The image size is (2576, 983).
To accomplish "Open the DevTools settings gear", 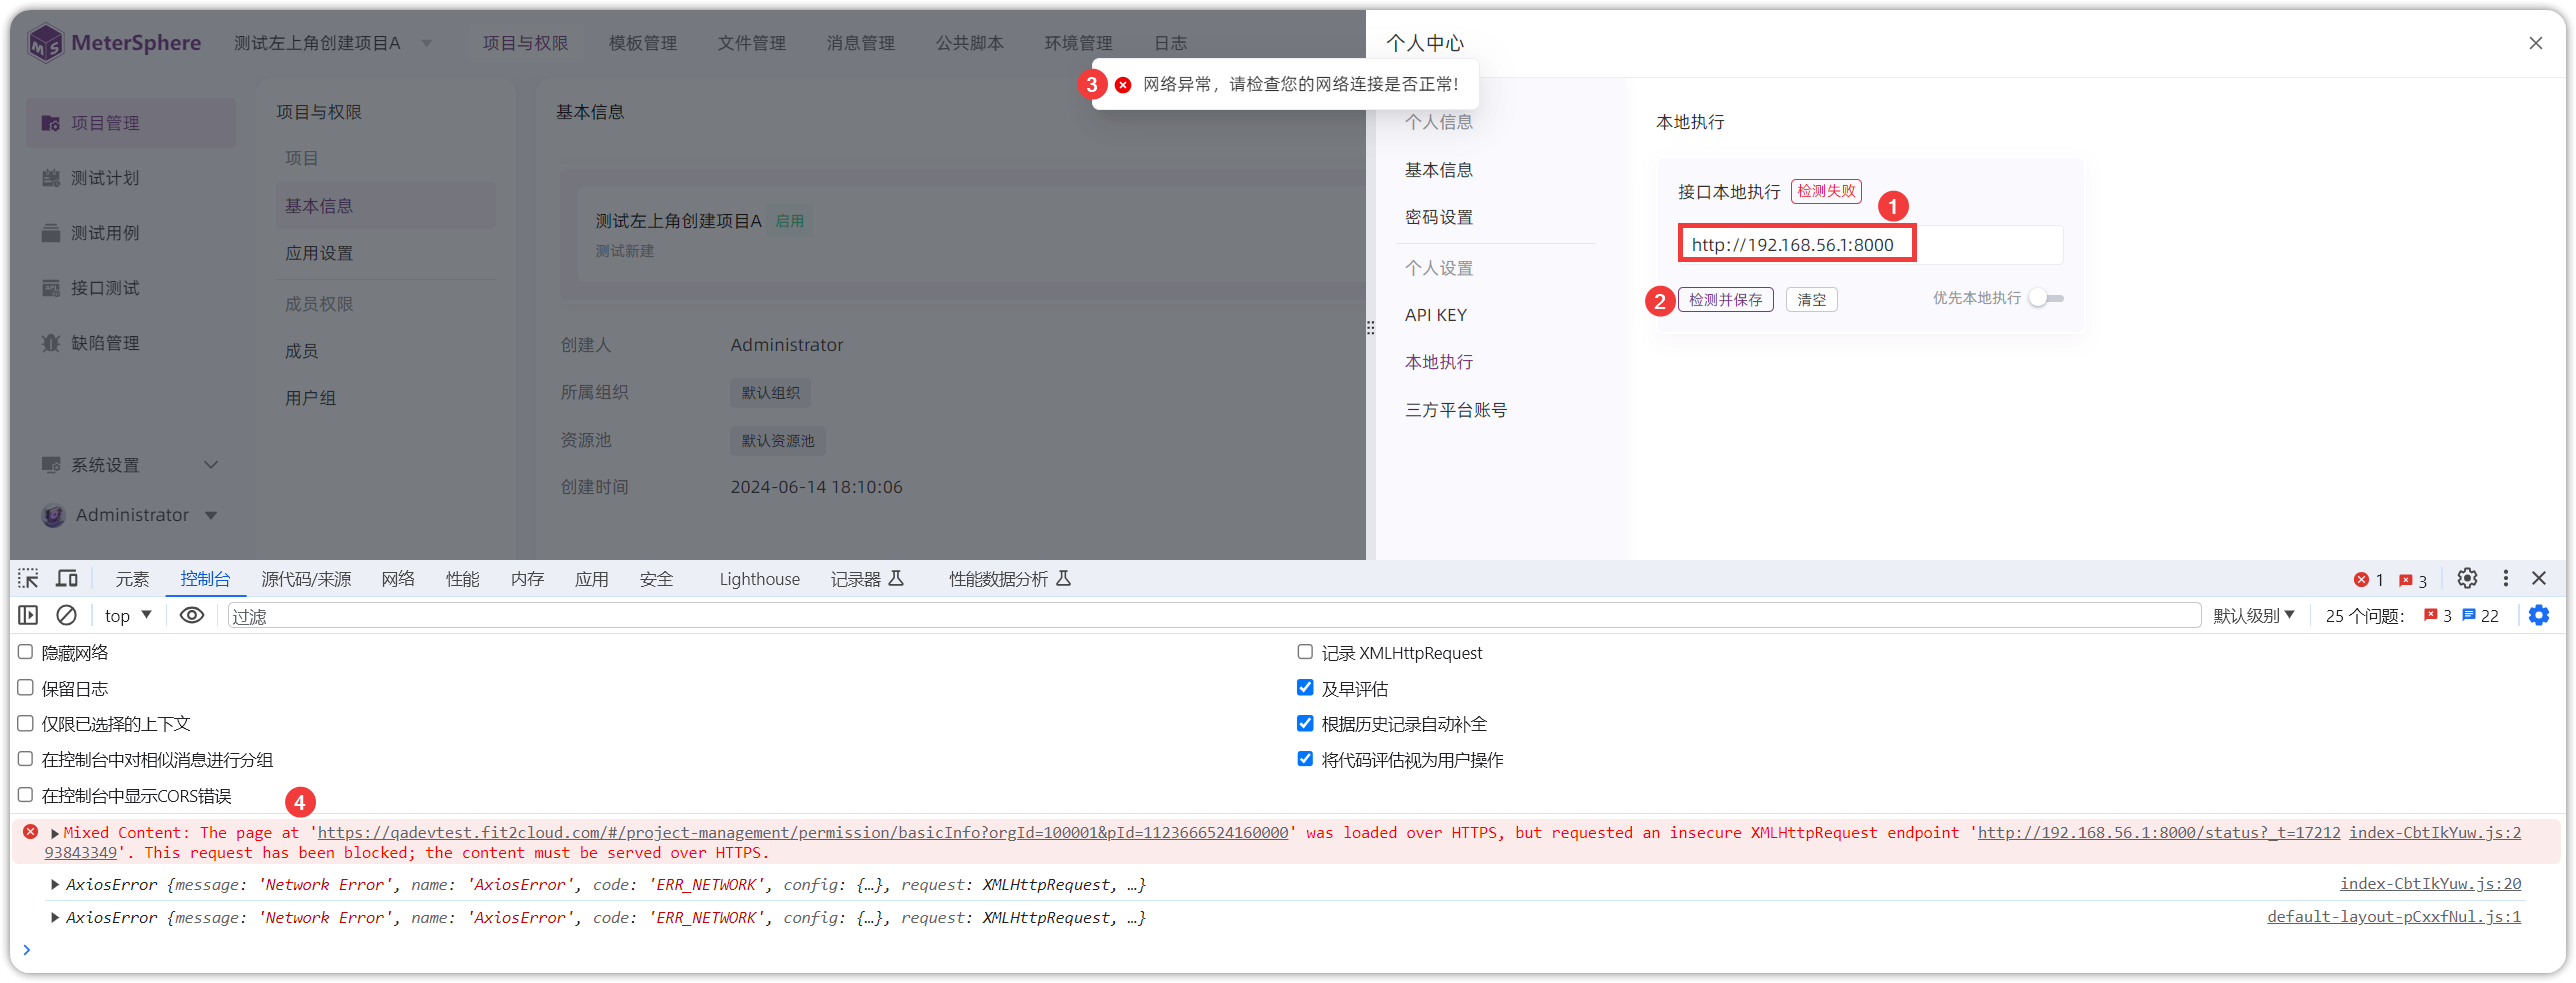I will [2467, 579].
